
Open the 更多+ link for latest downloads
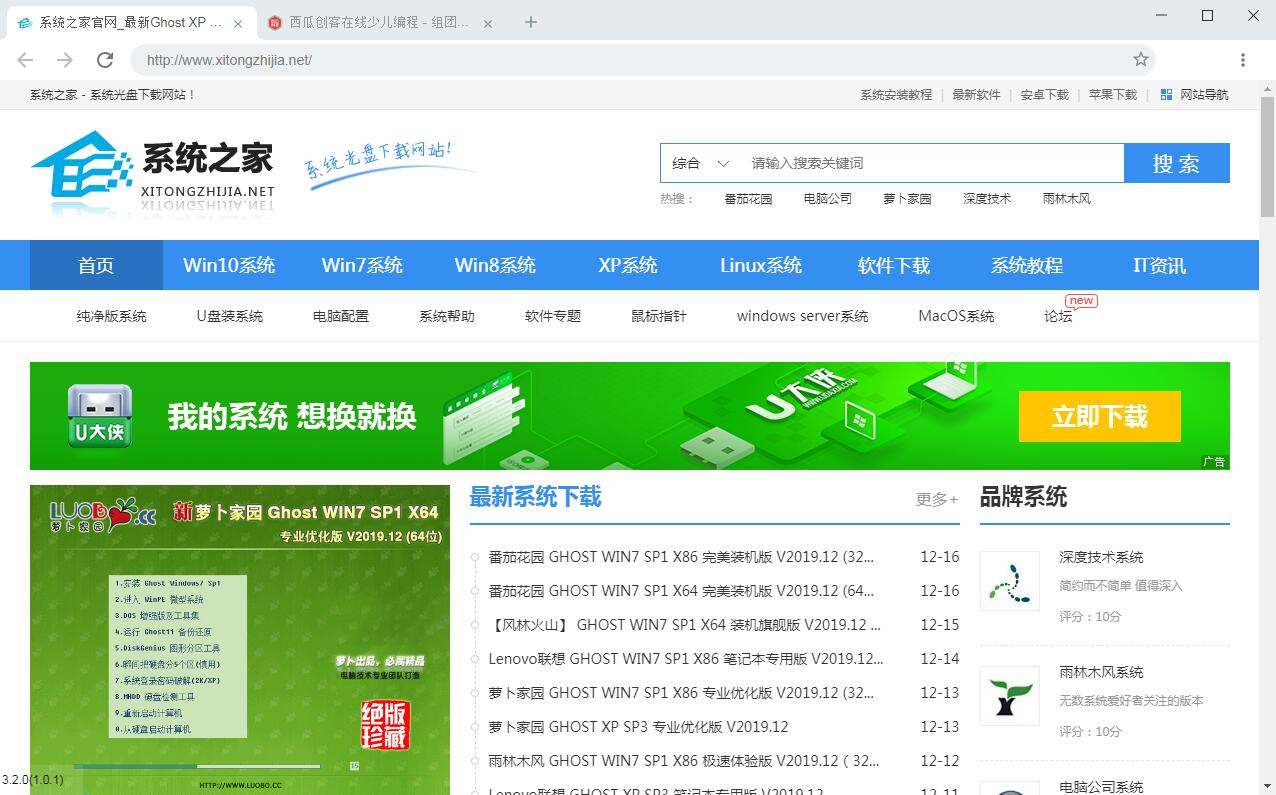(x=936, y=499)
